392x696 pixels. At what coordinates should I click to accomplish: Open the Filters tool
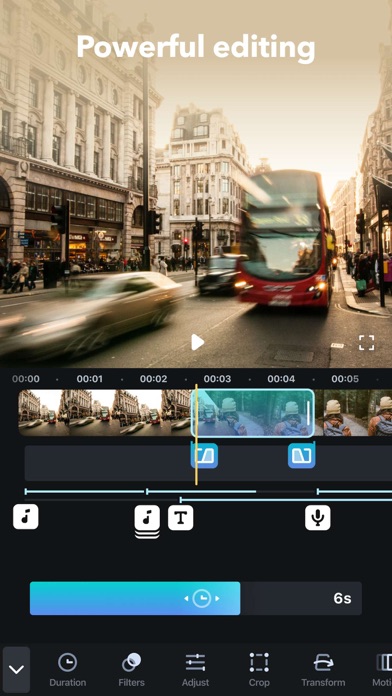click(x=131, y=669)
